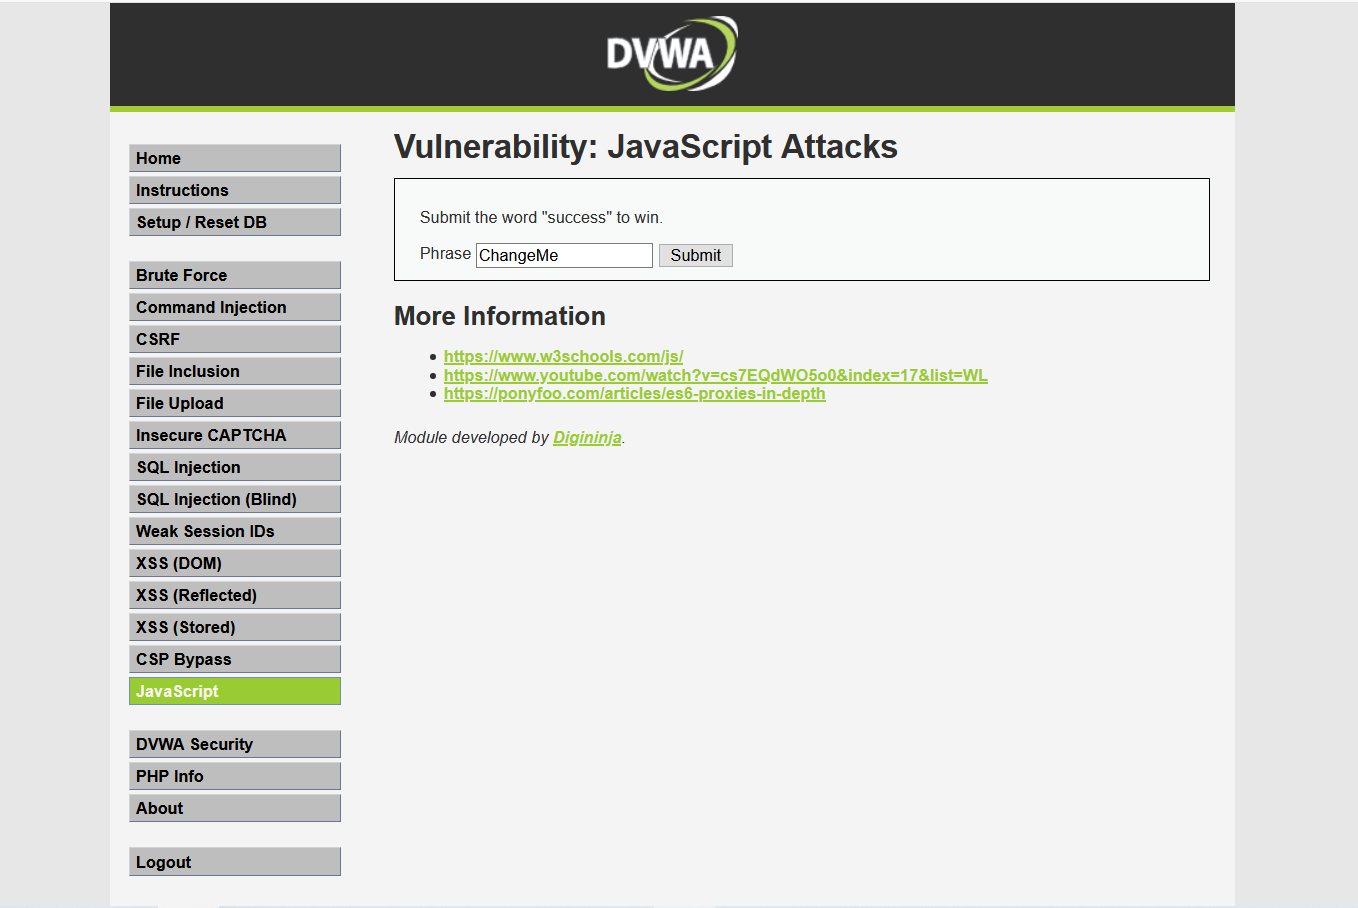Visit the Digininja developer link
This screenshot has width=1358, height=908.
pyautogui.click(x=587, y=438)
